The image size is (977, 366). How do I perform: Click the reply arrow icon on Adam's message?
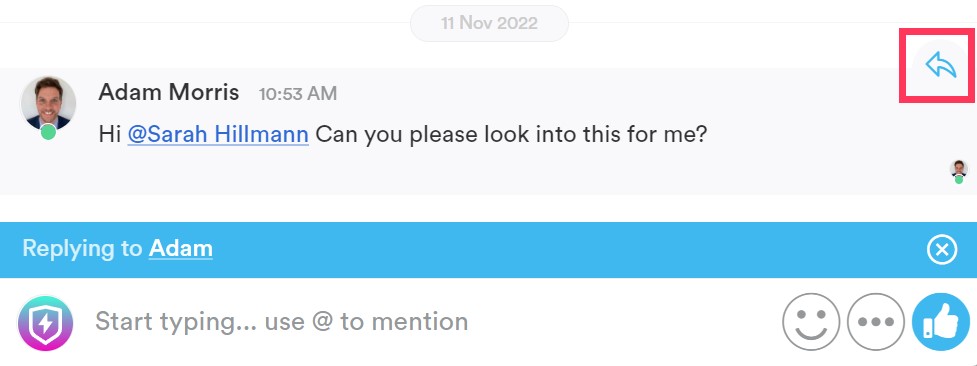tap(940, 65)
